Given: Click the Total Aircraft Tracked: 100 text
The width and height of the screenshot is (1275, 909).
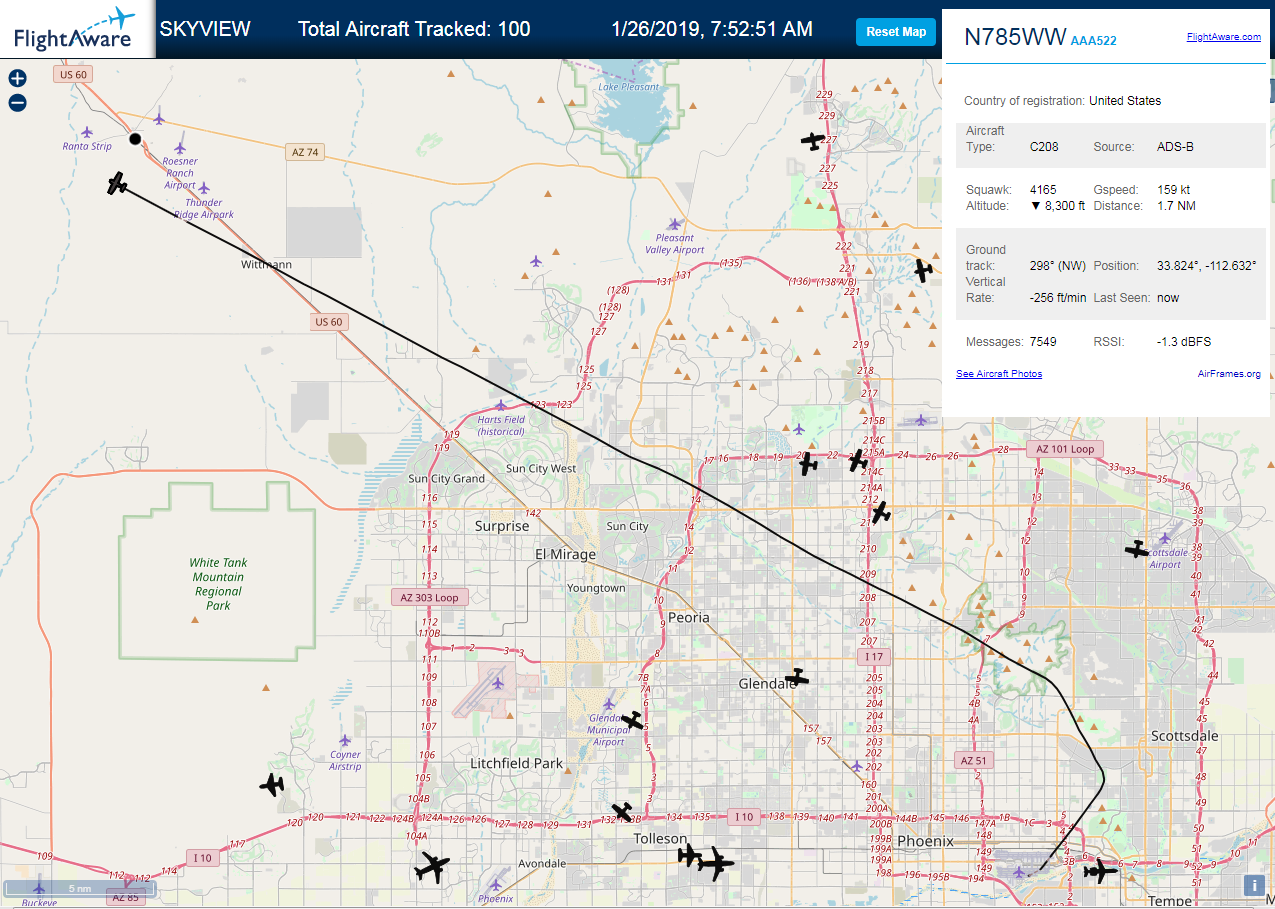Looking at the screenshot, I should coord(414,29).
